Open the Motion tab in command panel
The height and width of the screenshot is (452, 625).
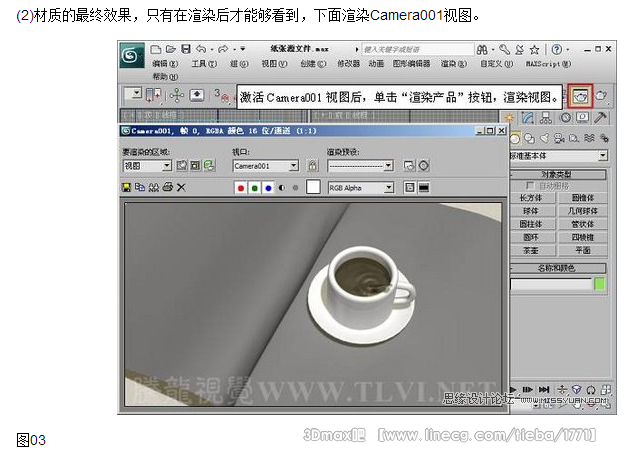click(x=565, y=117)
